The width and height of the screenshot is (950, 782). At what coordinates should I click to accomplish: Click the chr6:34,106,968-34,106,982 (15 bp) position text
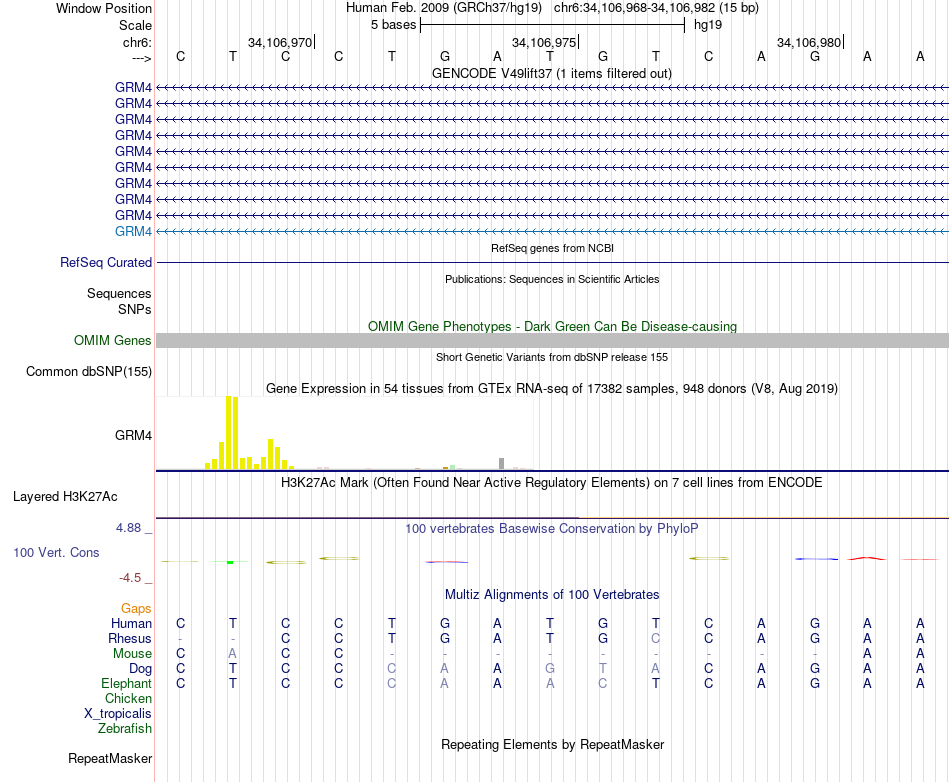pyautogui.click(x=656, y=8)
